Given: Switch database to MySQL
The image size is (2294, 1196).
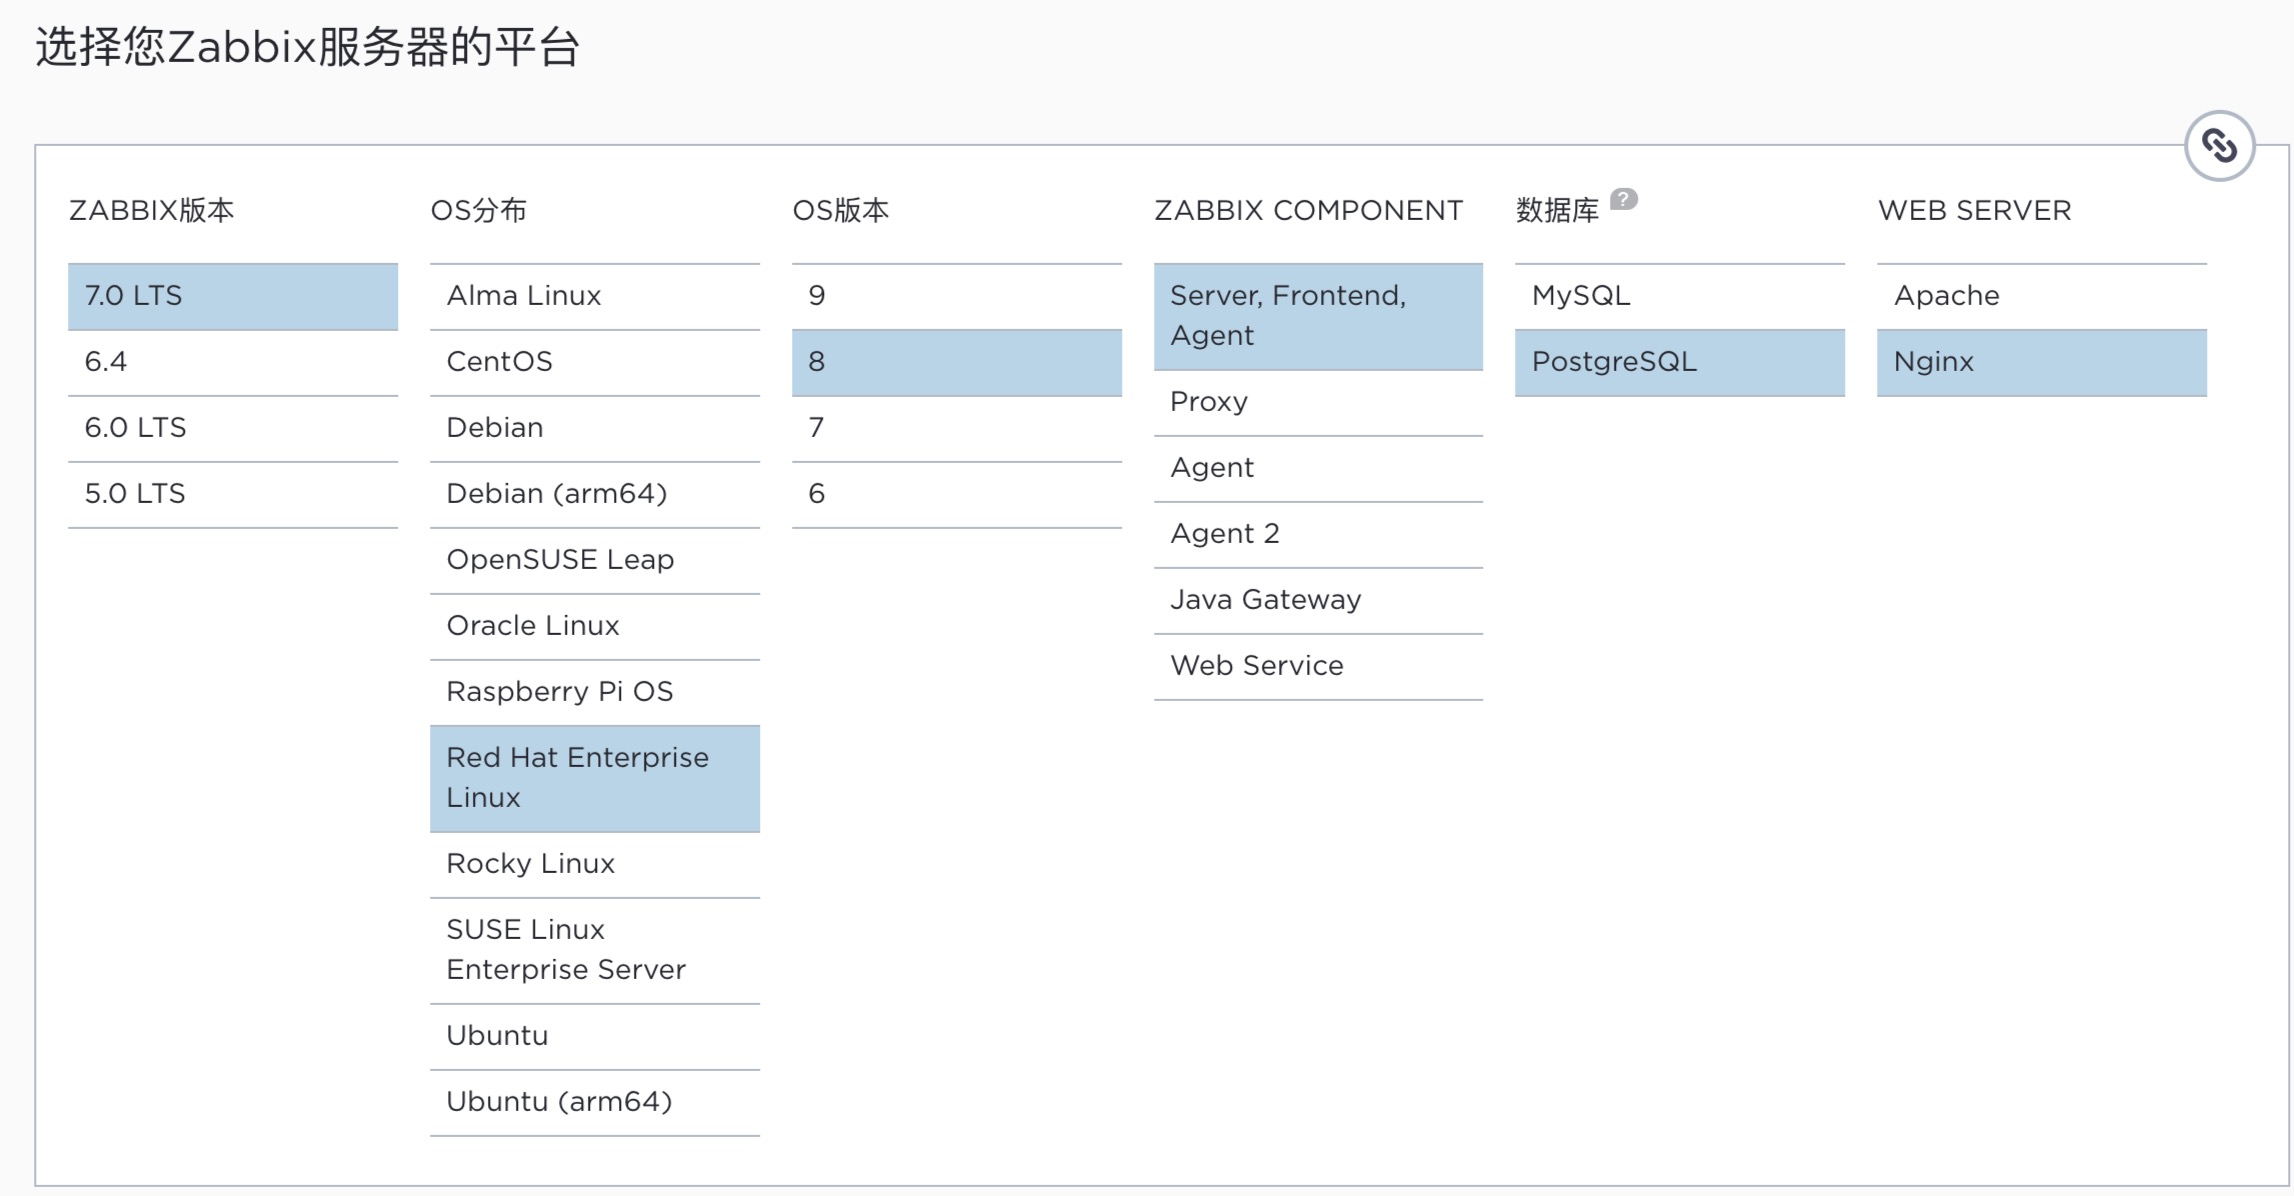Looking at the screenshot, I should click(1679, 296).
